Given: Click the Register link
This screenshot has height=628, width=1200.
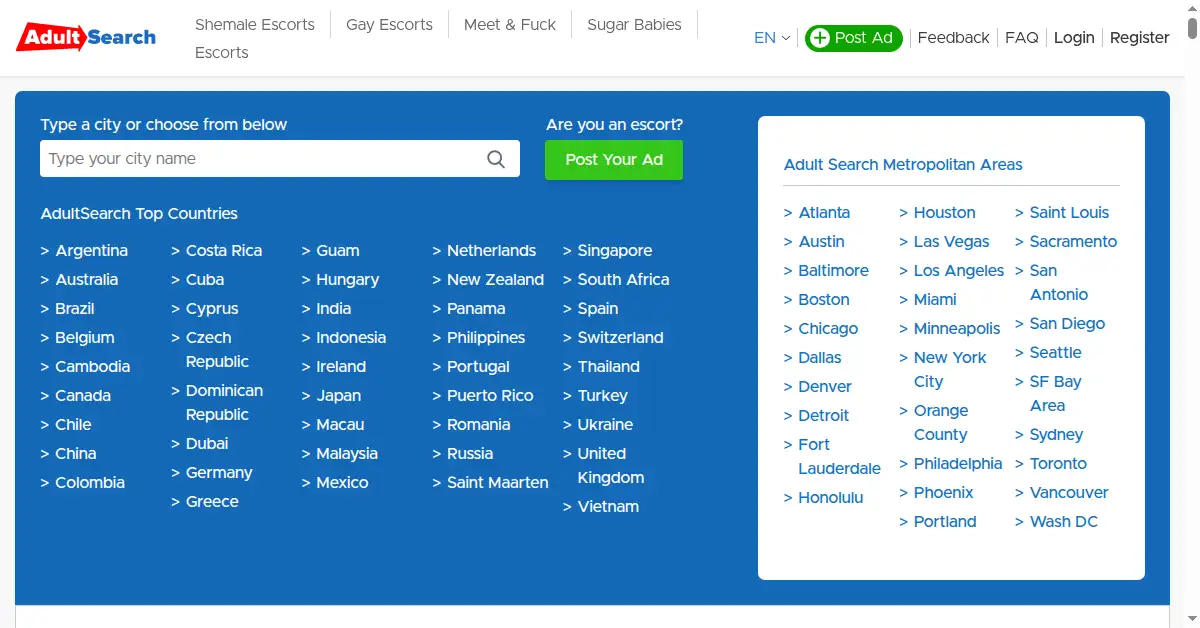Looking at the screenshot, I should pos(1139,38).
